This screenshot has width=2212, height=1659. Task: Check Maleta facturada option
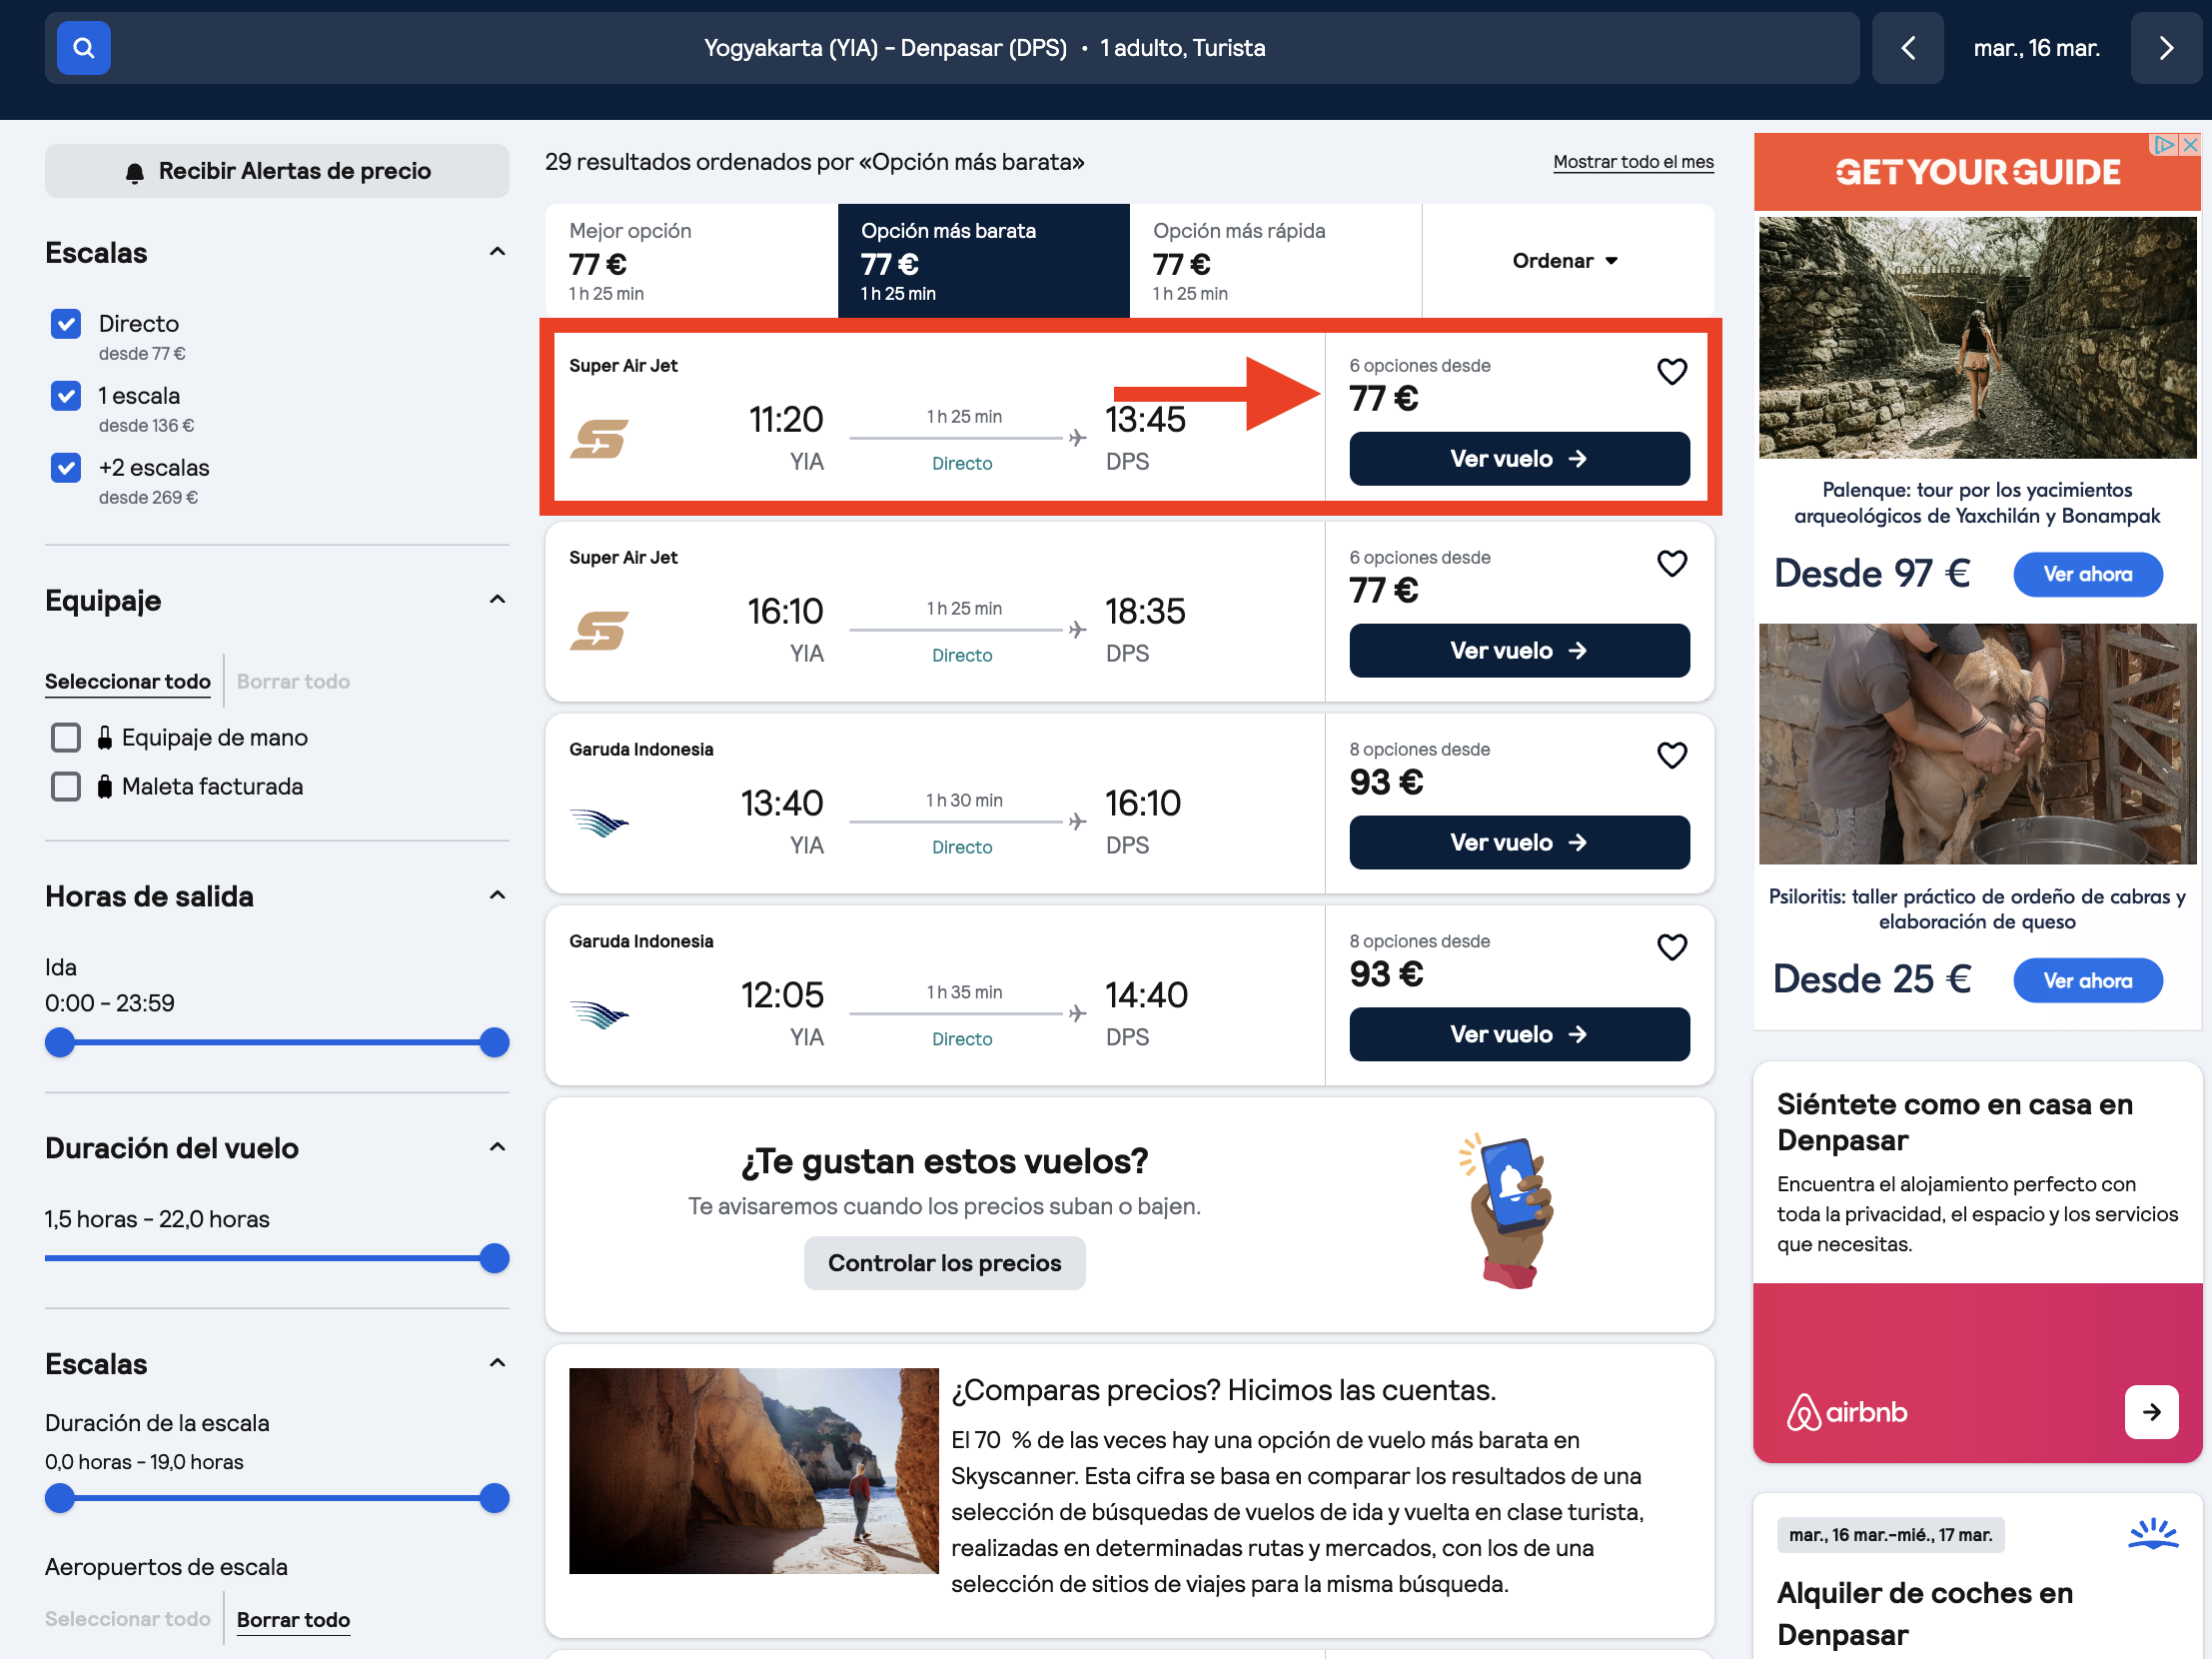pos(66,787)
